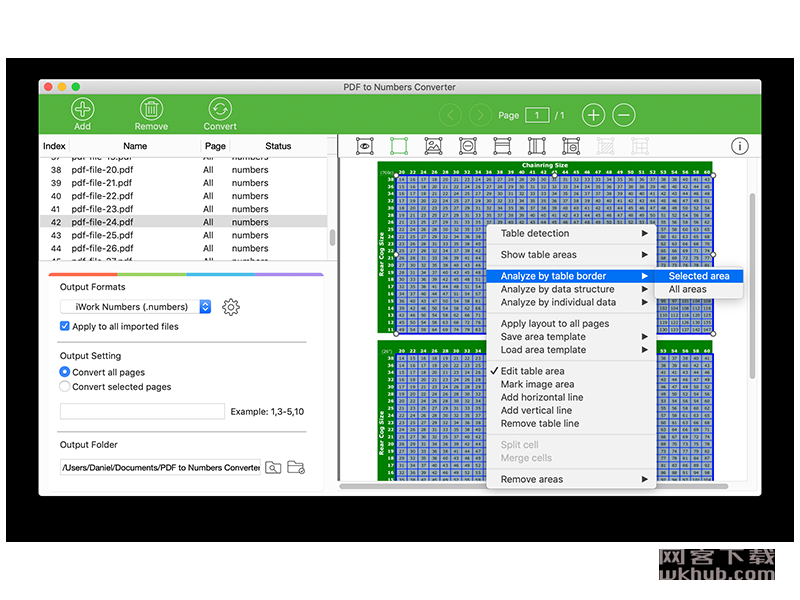Viewport: 800px width, 600px height.
Task: Select pdf-file-23.pdf row
Action: point(184,209)
